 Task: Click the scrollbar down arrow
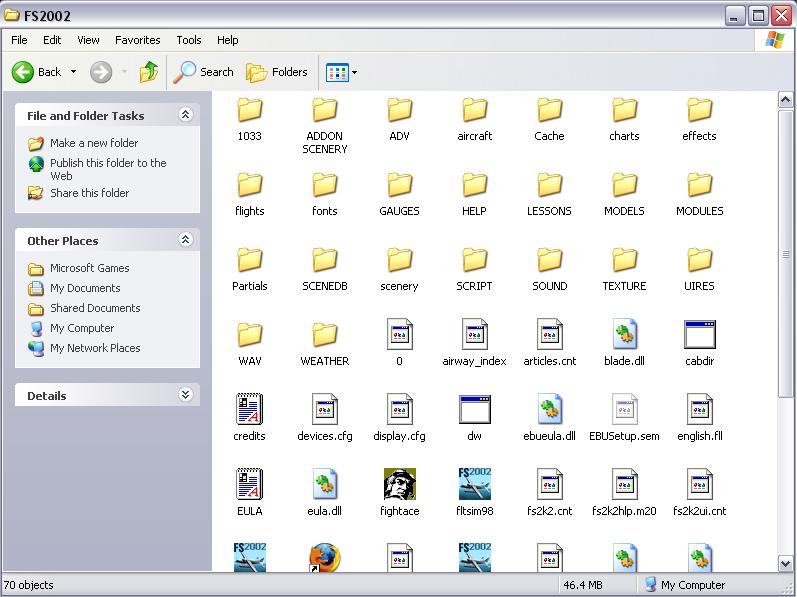tap(785, 563)
